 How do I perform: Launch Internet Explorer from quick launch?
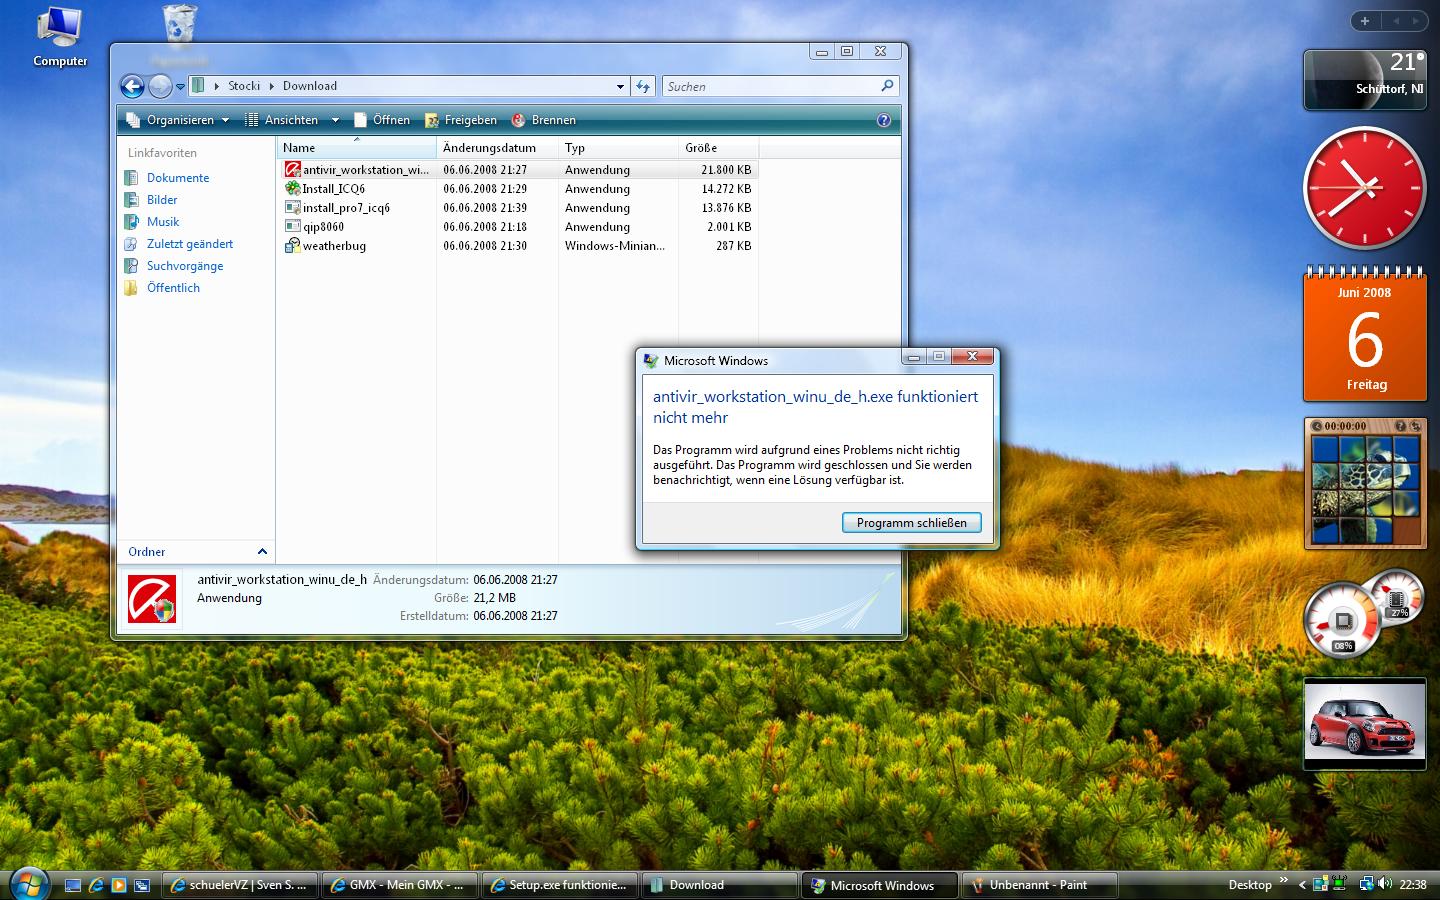96,885
